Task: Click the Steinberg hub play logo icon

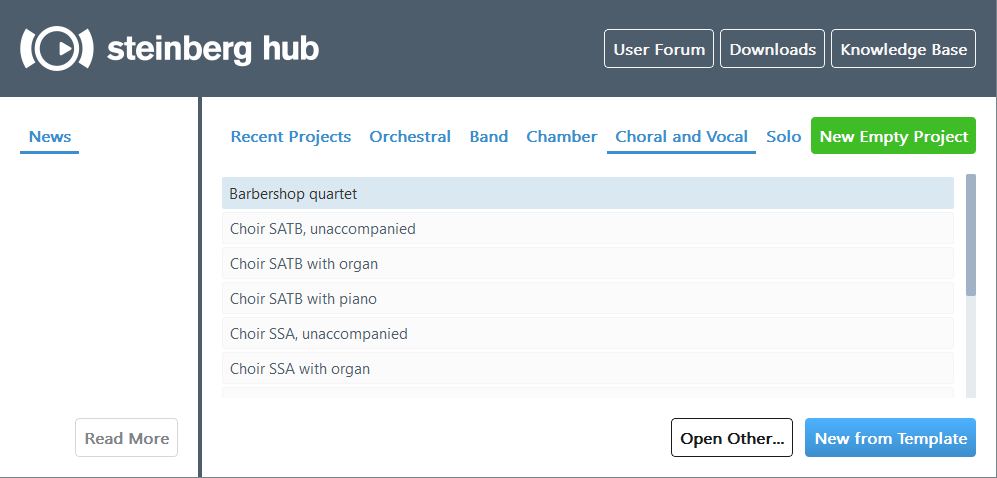Action: 57,48
